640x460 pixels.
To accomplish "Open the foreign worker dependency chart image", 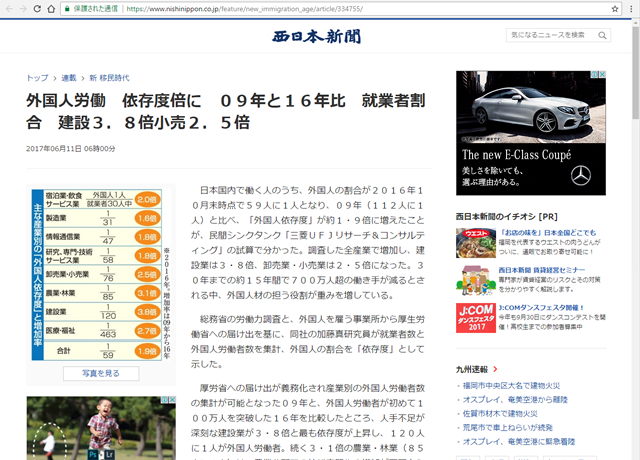I will (x=94, y=274).
